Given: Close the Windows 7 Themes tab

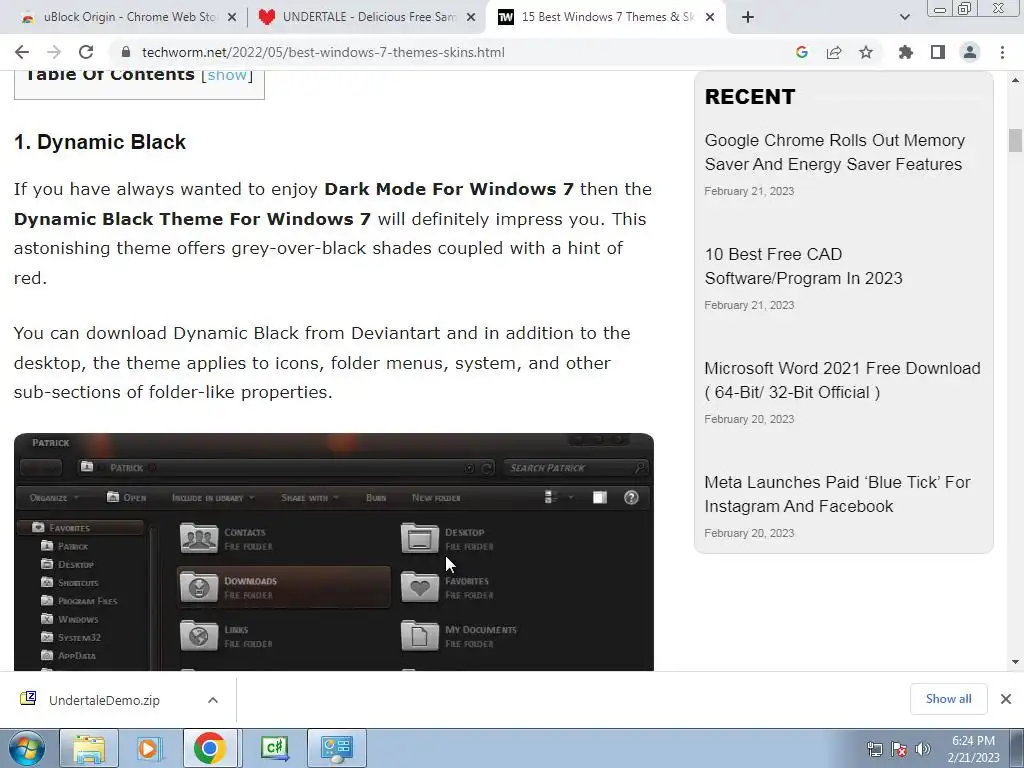Looking at the screenshot, I should (711, 18).
